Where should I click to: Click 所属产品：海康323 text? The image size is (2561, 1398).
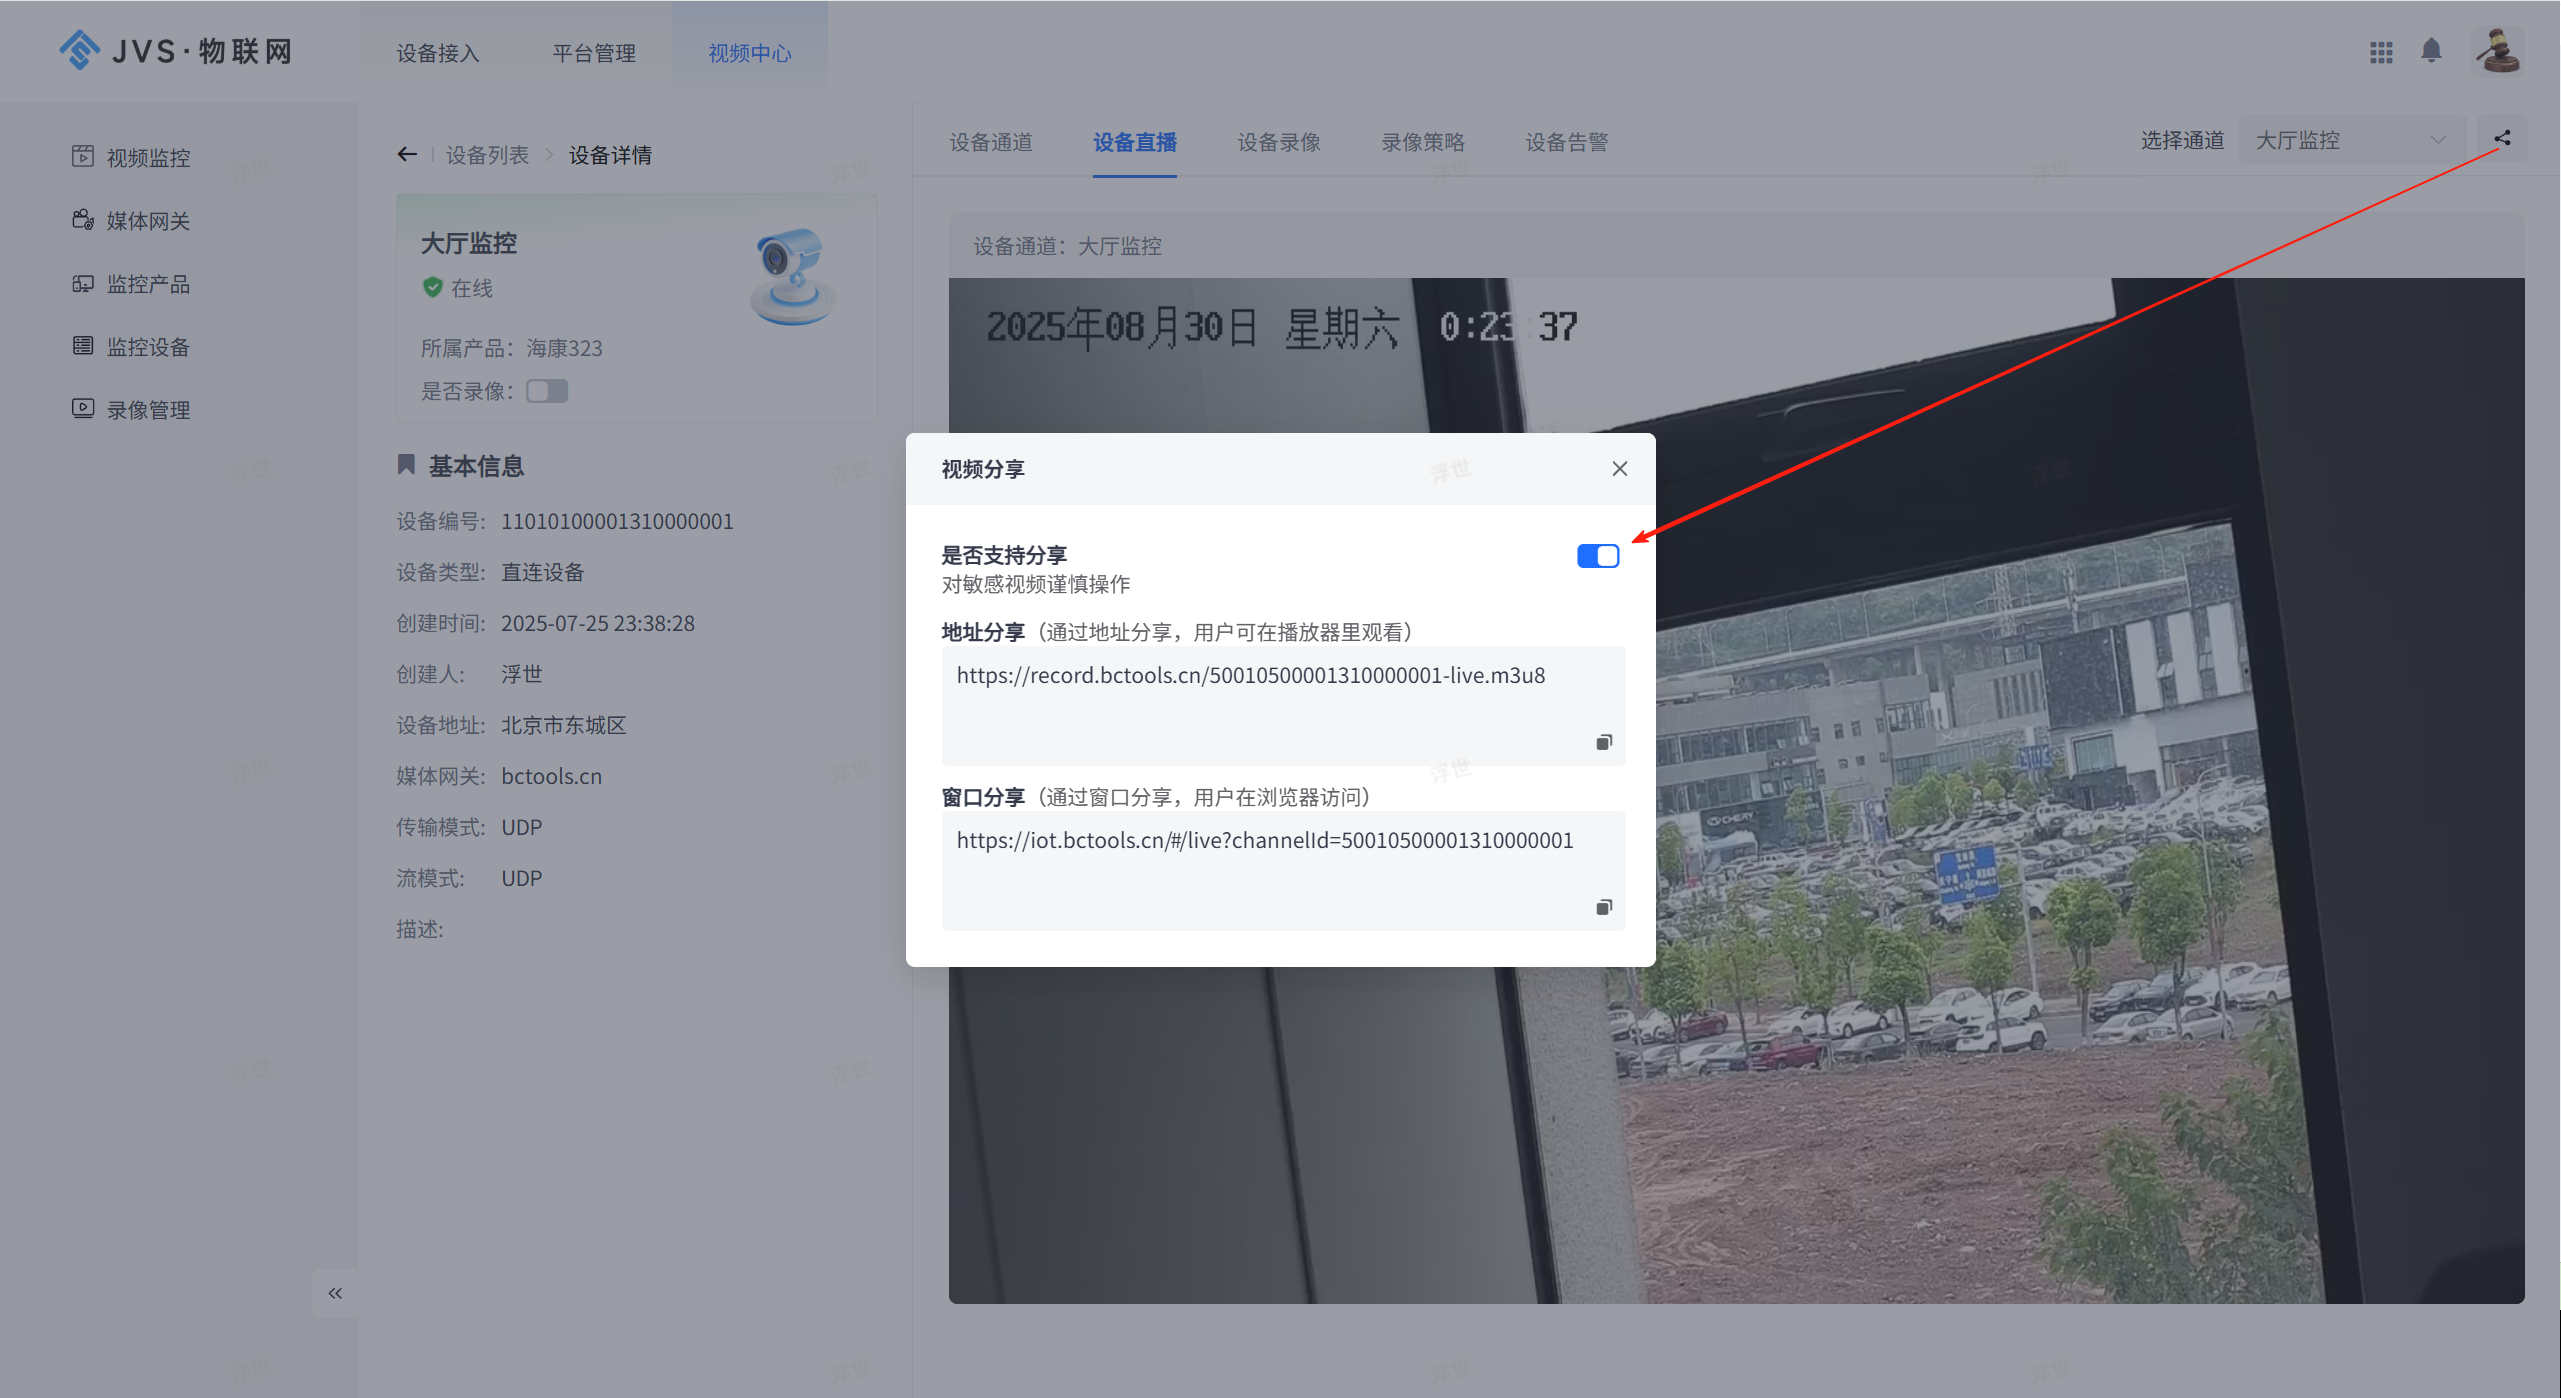tap(511, 348)
